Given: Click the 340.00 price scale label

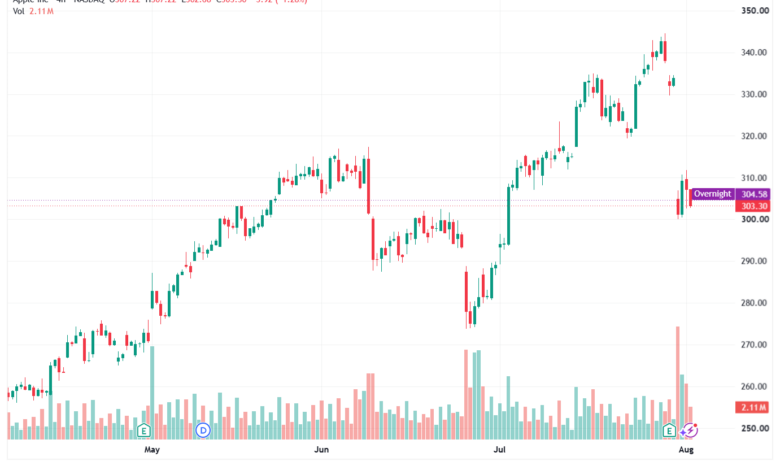Looking at the screenshot, I should [x=755, y=53].
